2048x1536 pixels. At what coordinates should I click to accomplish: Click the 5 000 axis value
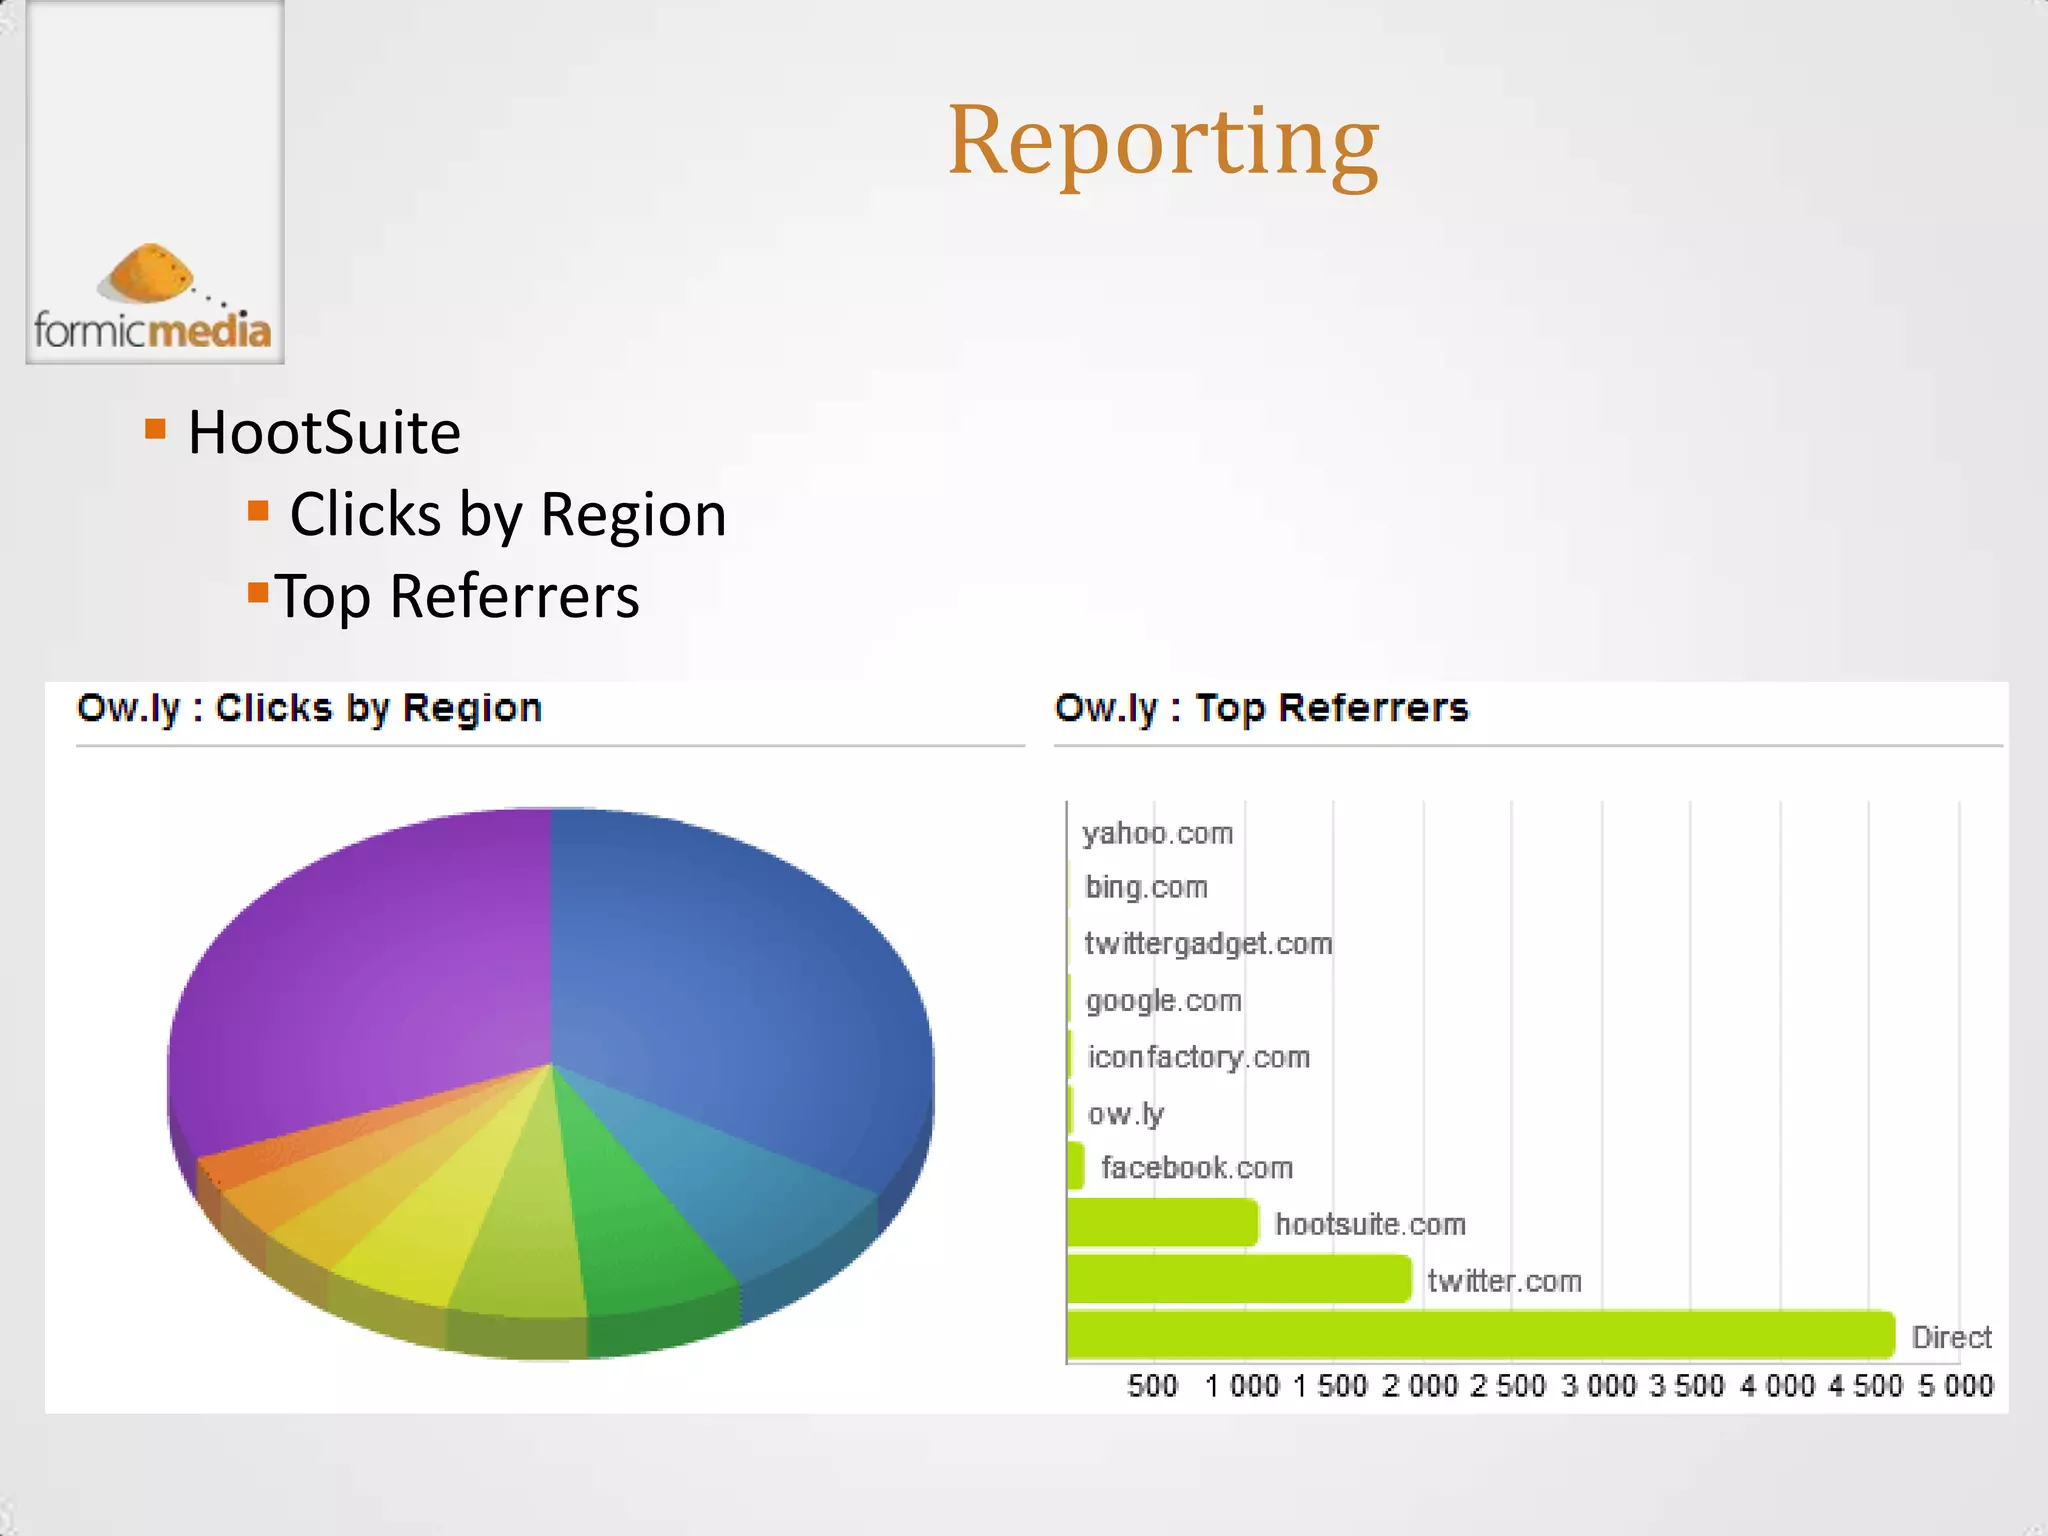pos(1956,1386)
